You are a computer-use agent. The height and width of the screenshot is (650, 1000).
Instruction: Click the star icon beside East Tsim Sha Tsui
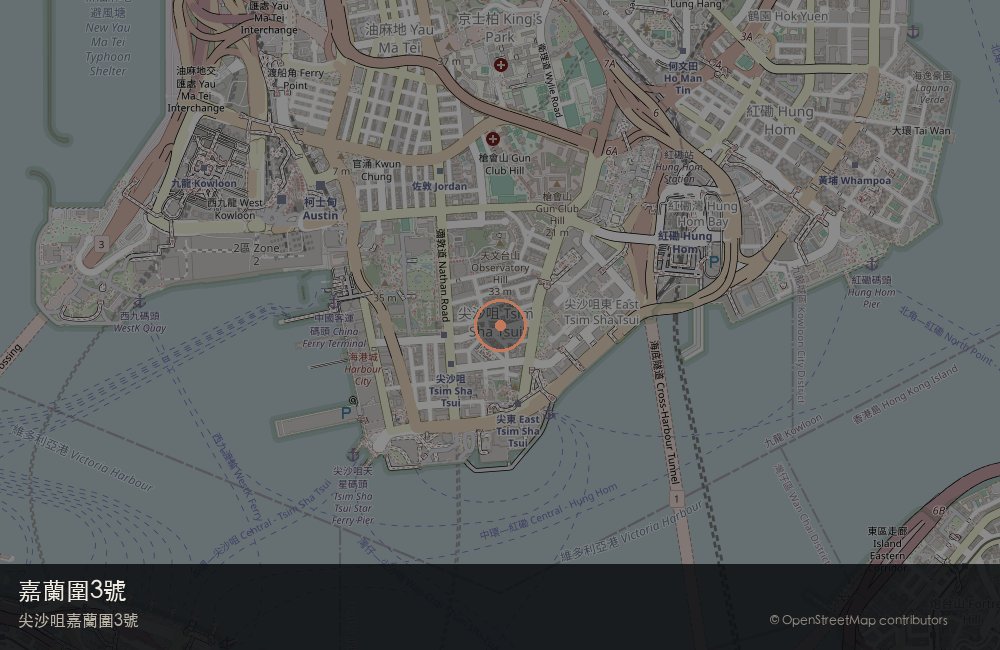(x=552, y=416)
